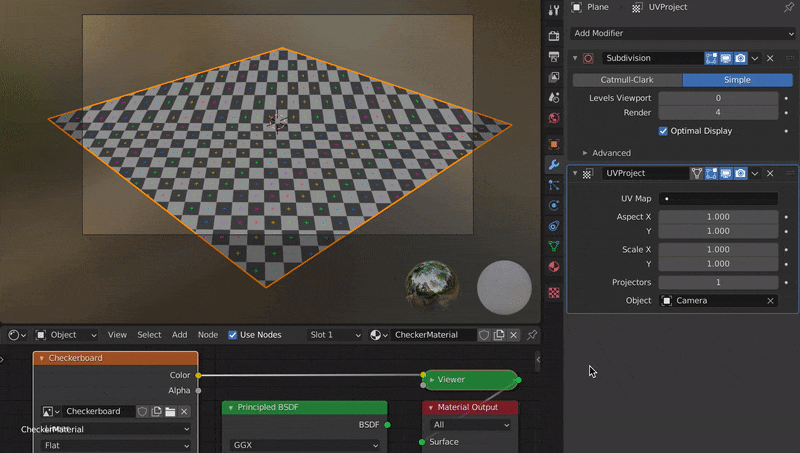Image resolution: width=800 pixels, height=453 pixels.
Task: Open the Modifier properties wrench tab
Action: pyautogui.click(x=554, y=164)
